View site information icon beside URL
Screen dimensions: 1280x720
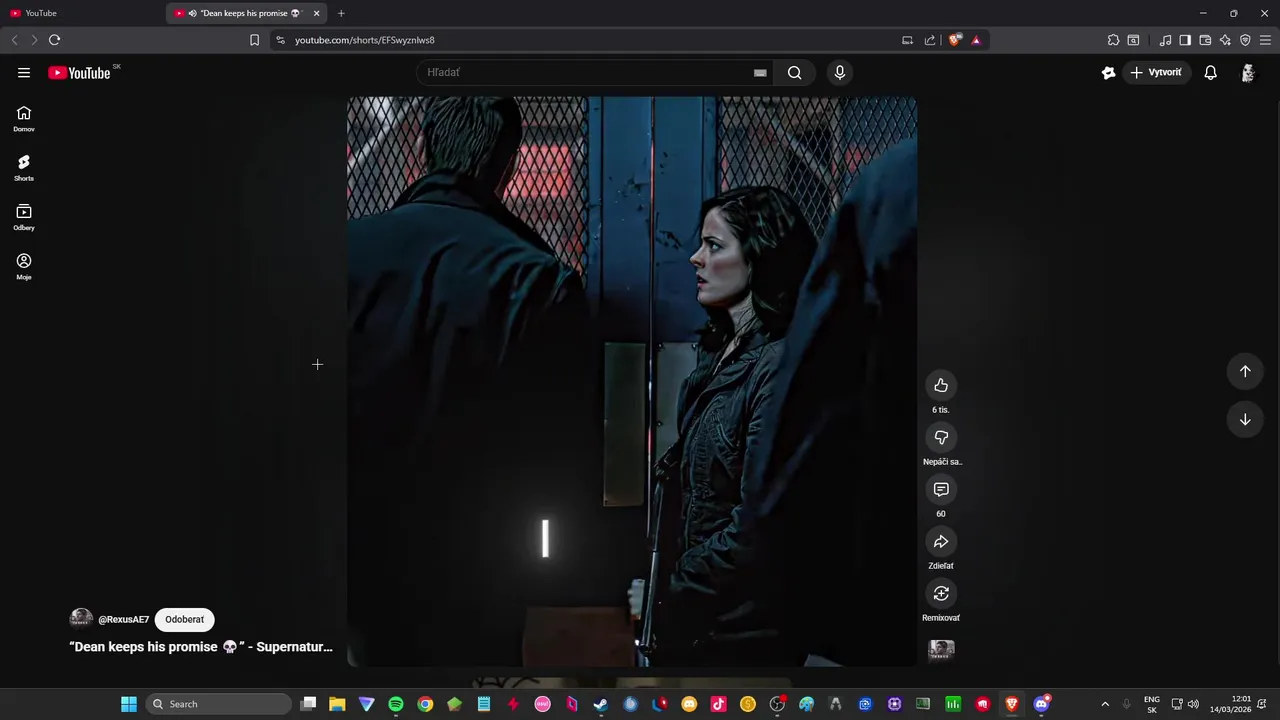tap(280, 40)
